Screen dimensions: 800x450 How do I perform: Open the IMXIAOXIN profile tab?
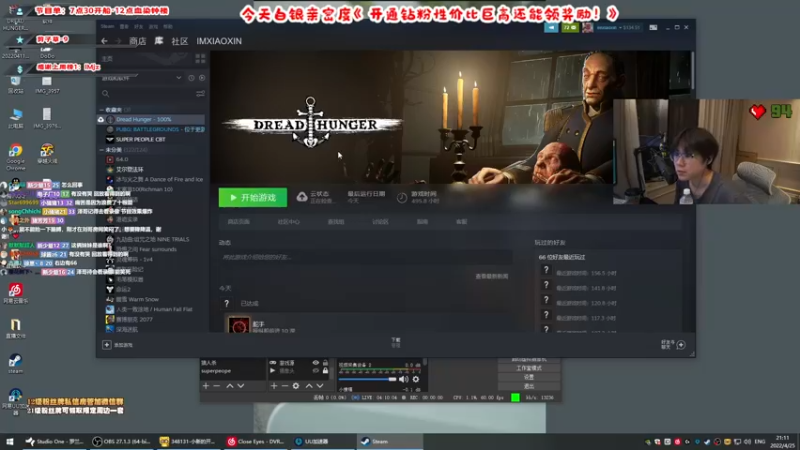click(x=219, y=41)
